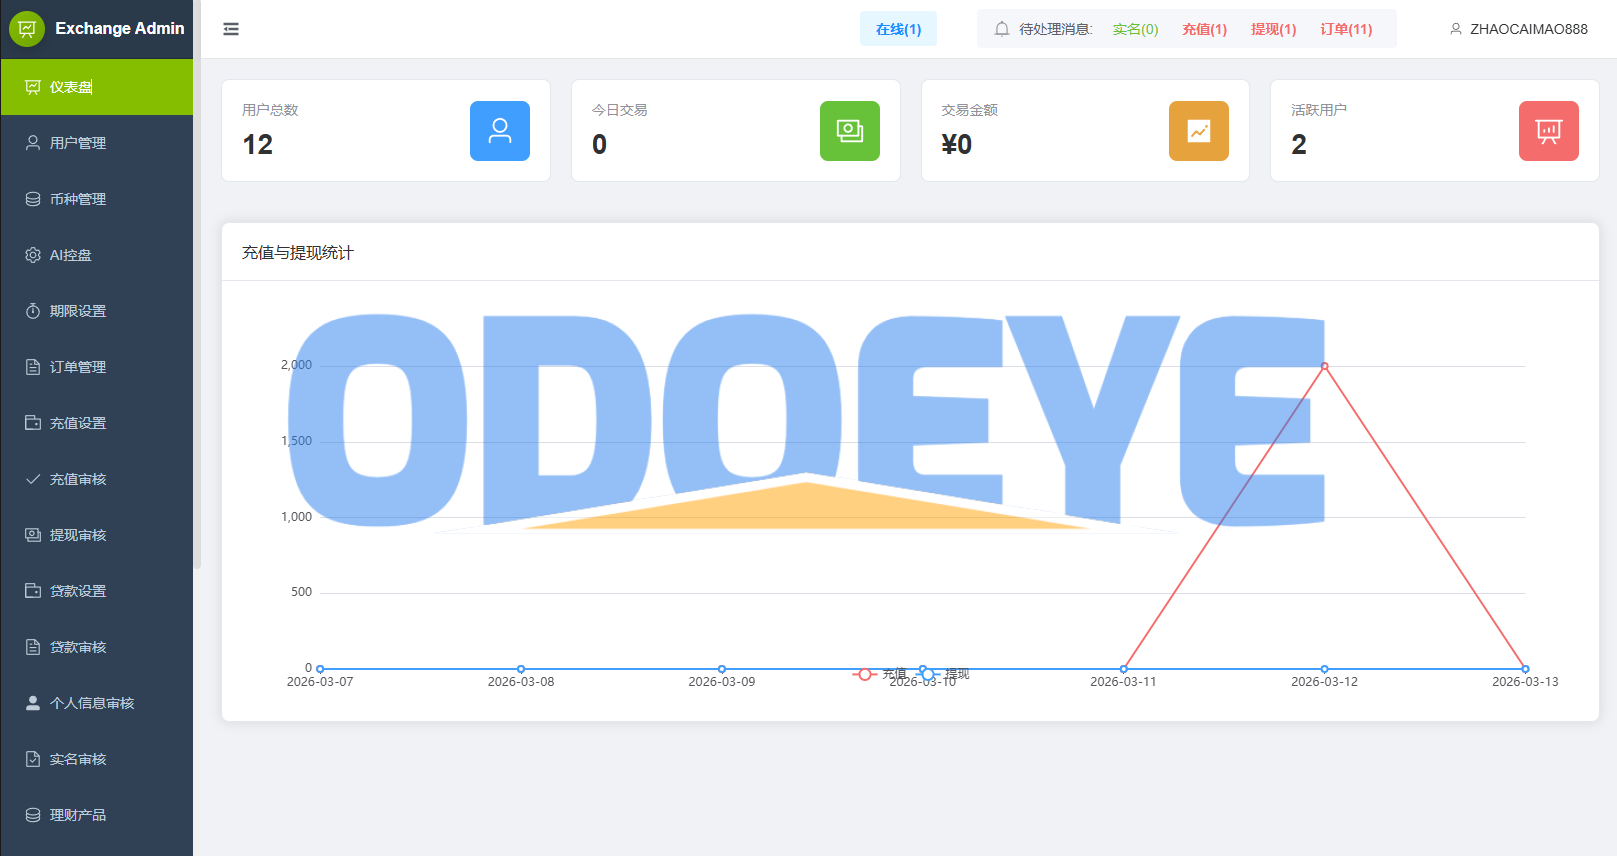Click the red active users icon
This screenshot has width=1617, height=856.
click(1549, 131)
